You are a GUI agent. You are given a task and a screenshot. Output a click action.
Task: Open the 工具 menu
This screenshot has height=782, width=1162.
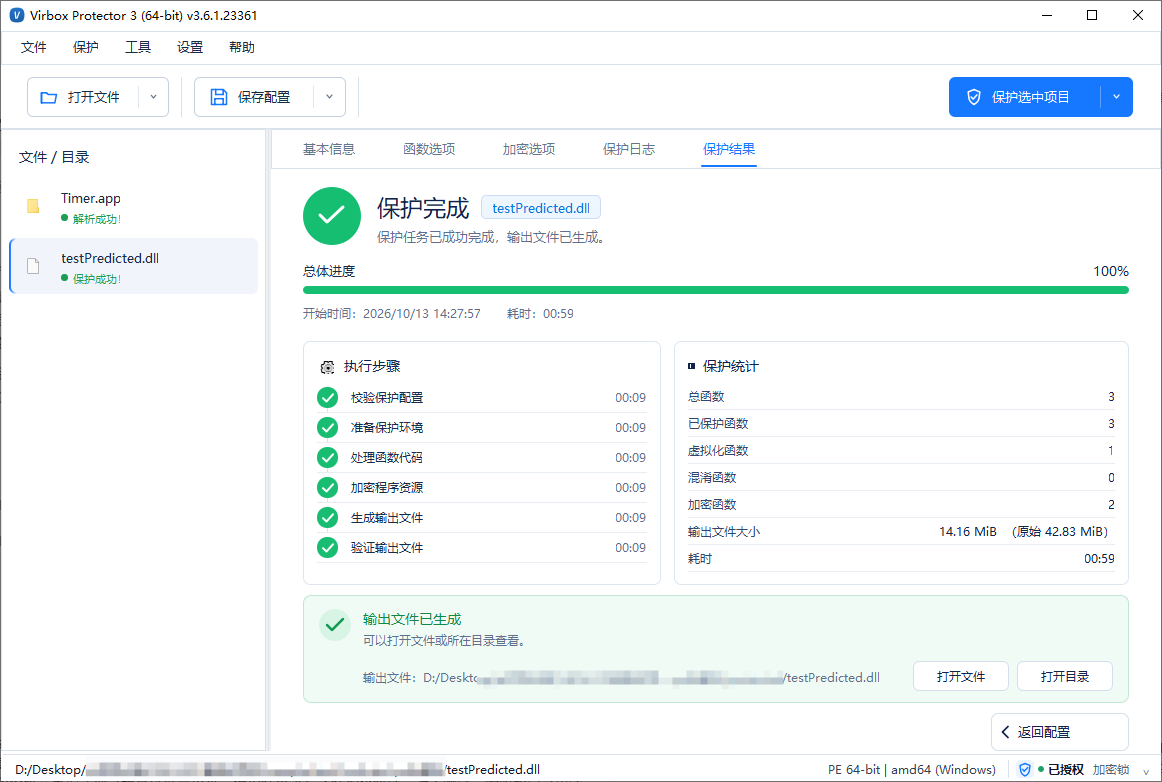(138, 47)
